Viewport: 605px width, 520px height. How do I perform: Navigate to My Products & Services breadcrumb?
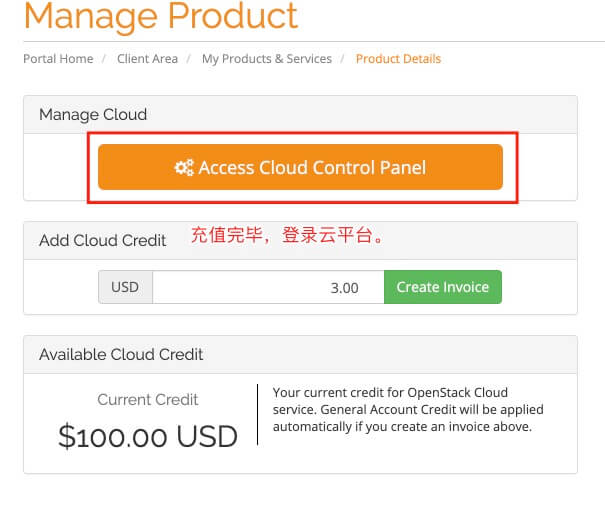(x=267, y=59)
